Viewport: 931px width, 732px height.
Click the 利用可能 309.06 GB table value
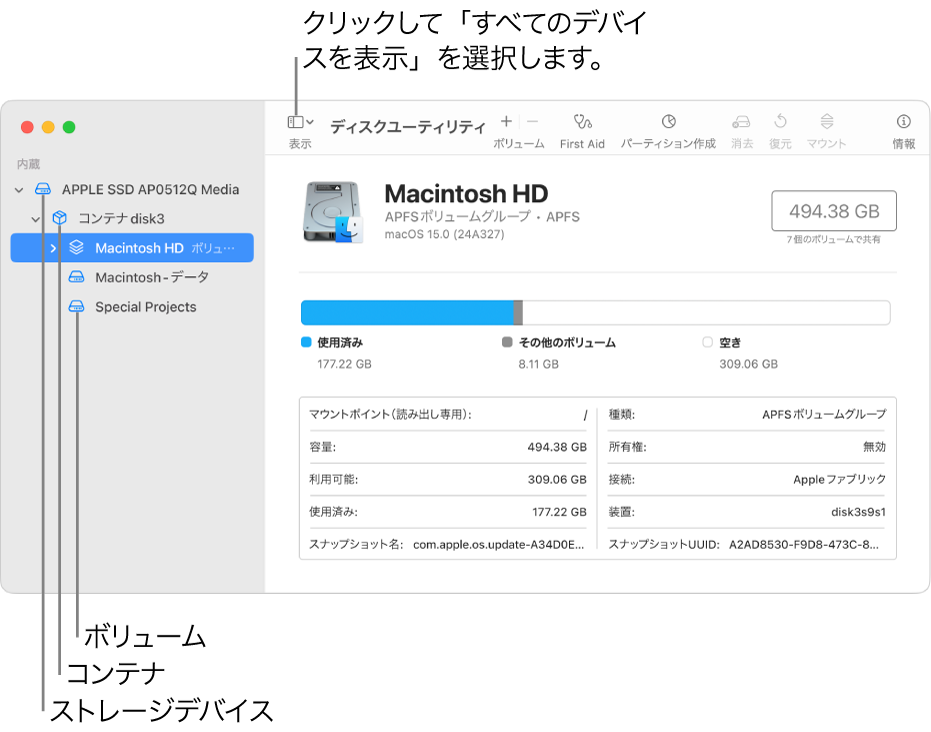point(557,480)
